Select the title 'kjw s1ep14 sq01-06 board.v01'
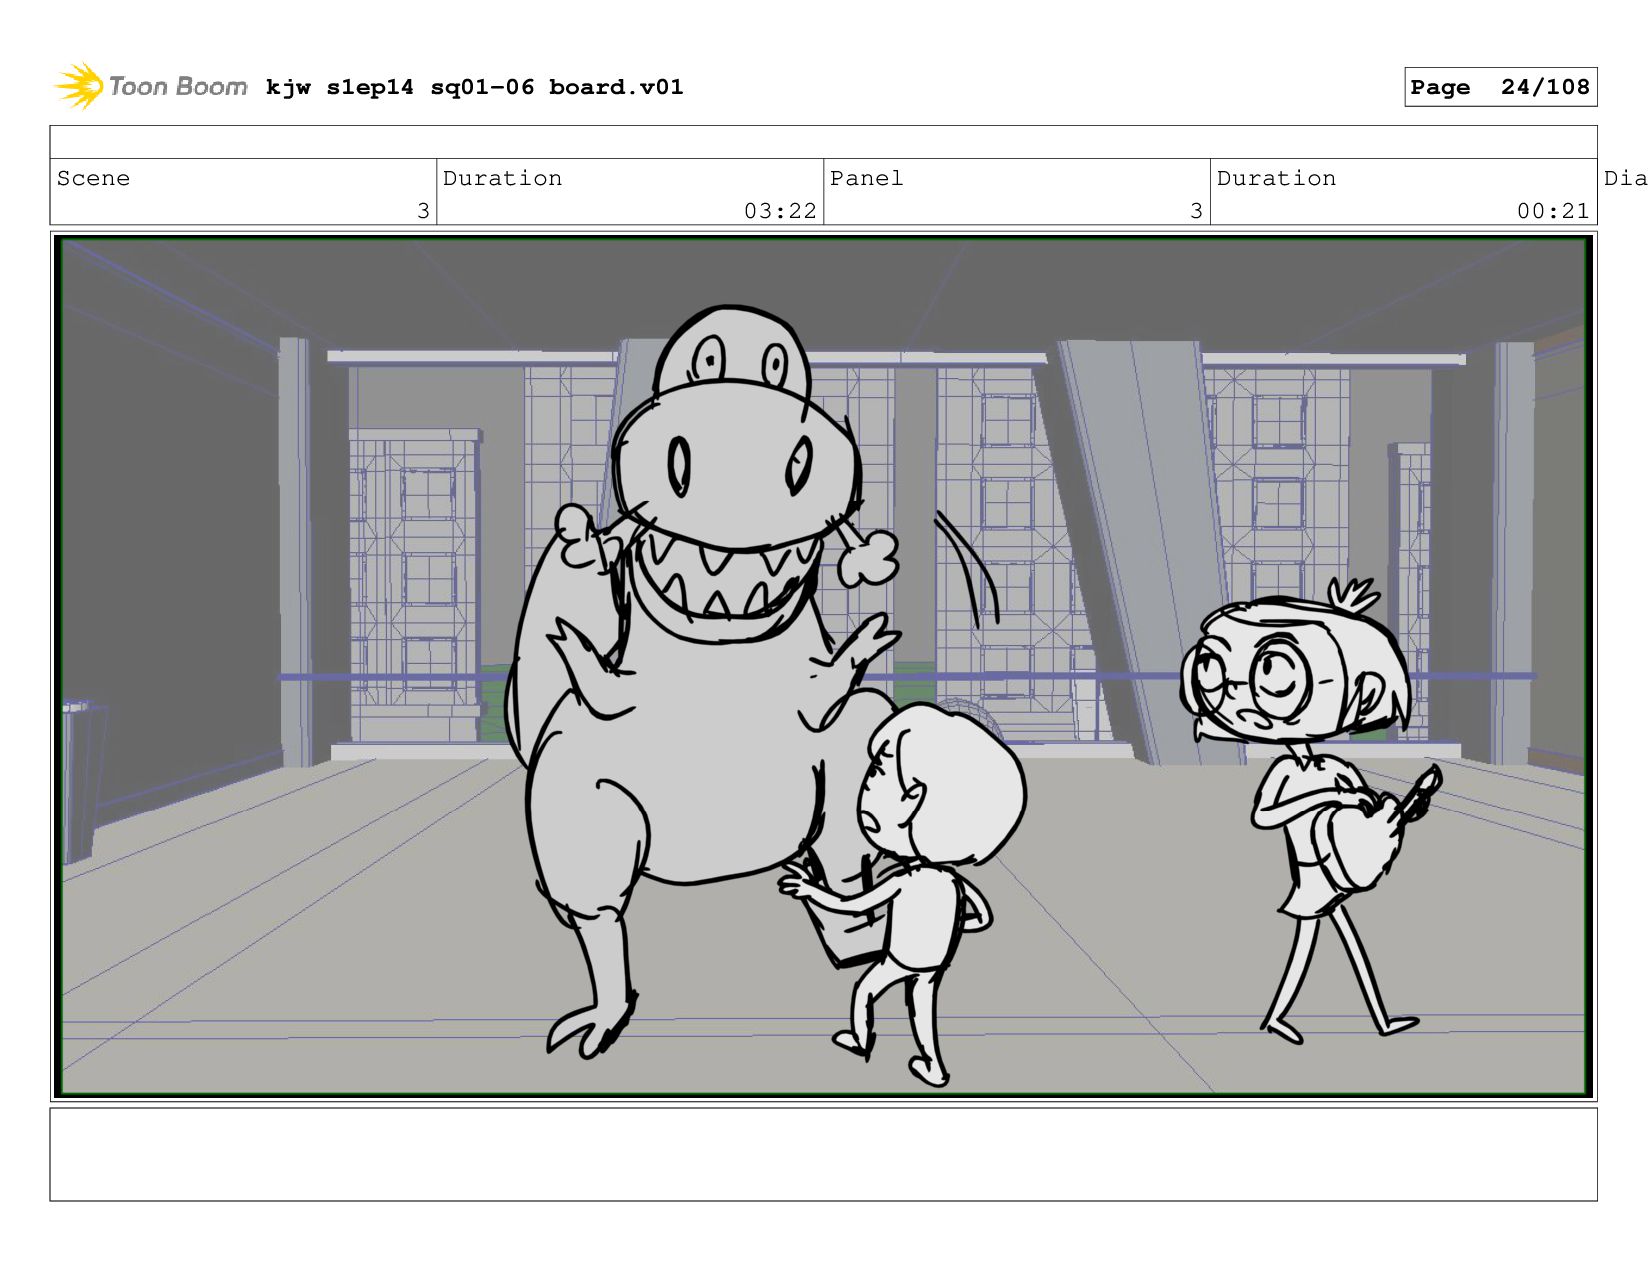The width and height of the screenshot is (1648, 1276). [475, 87]
